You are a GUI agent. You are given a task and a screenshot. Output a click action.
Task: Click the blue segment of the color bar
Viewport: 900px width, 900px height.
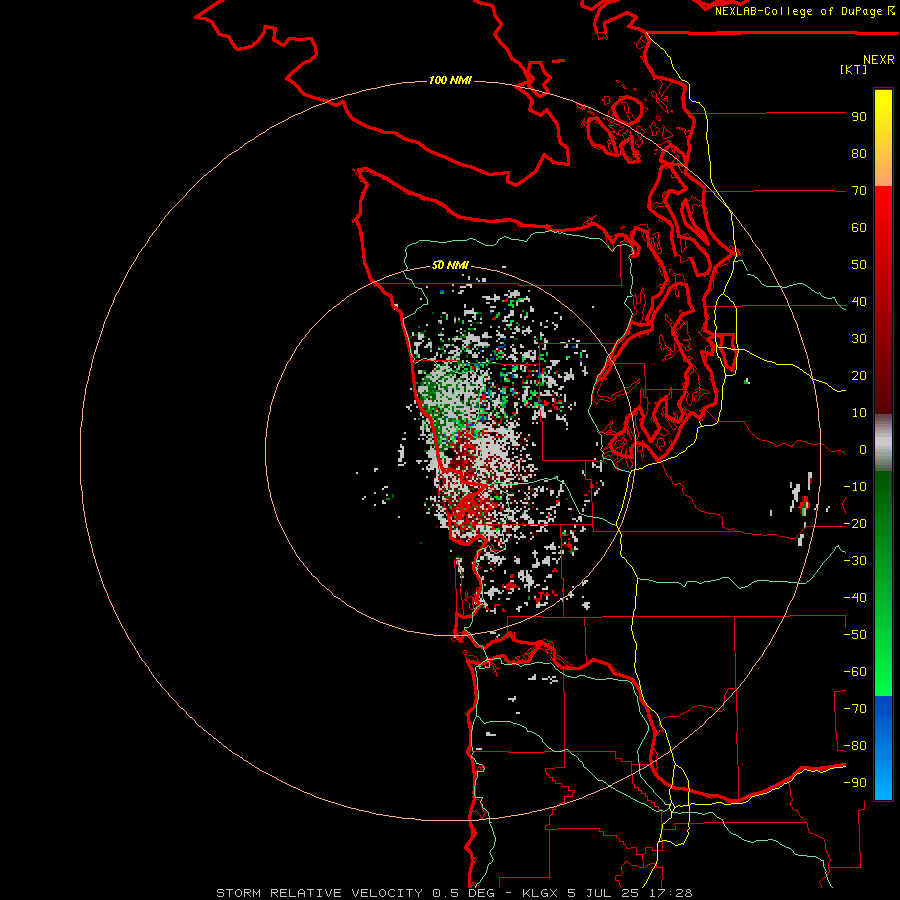(883, 748)
